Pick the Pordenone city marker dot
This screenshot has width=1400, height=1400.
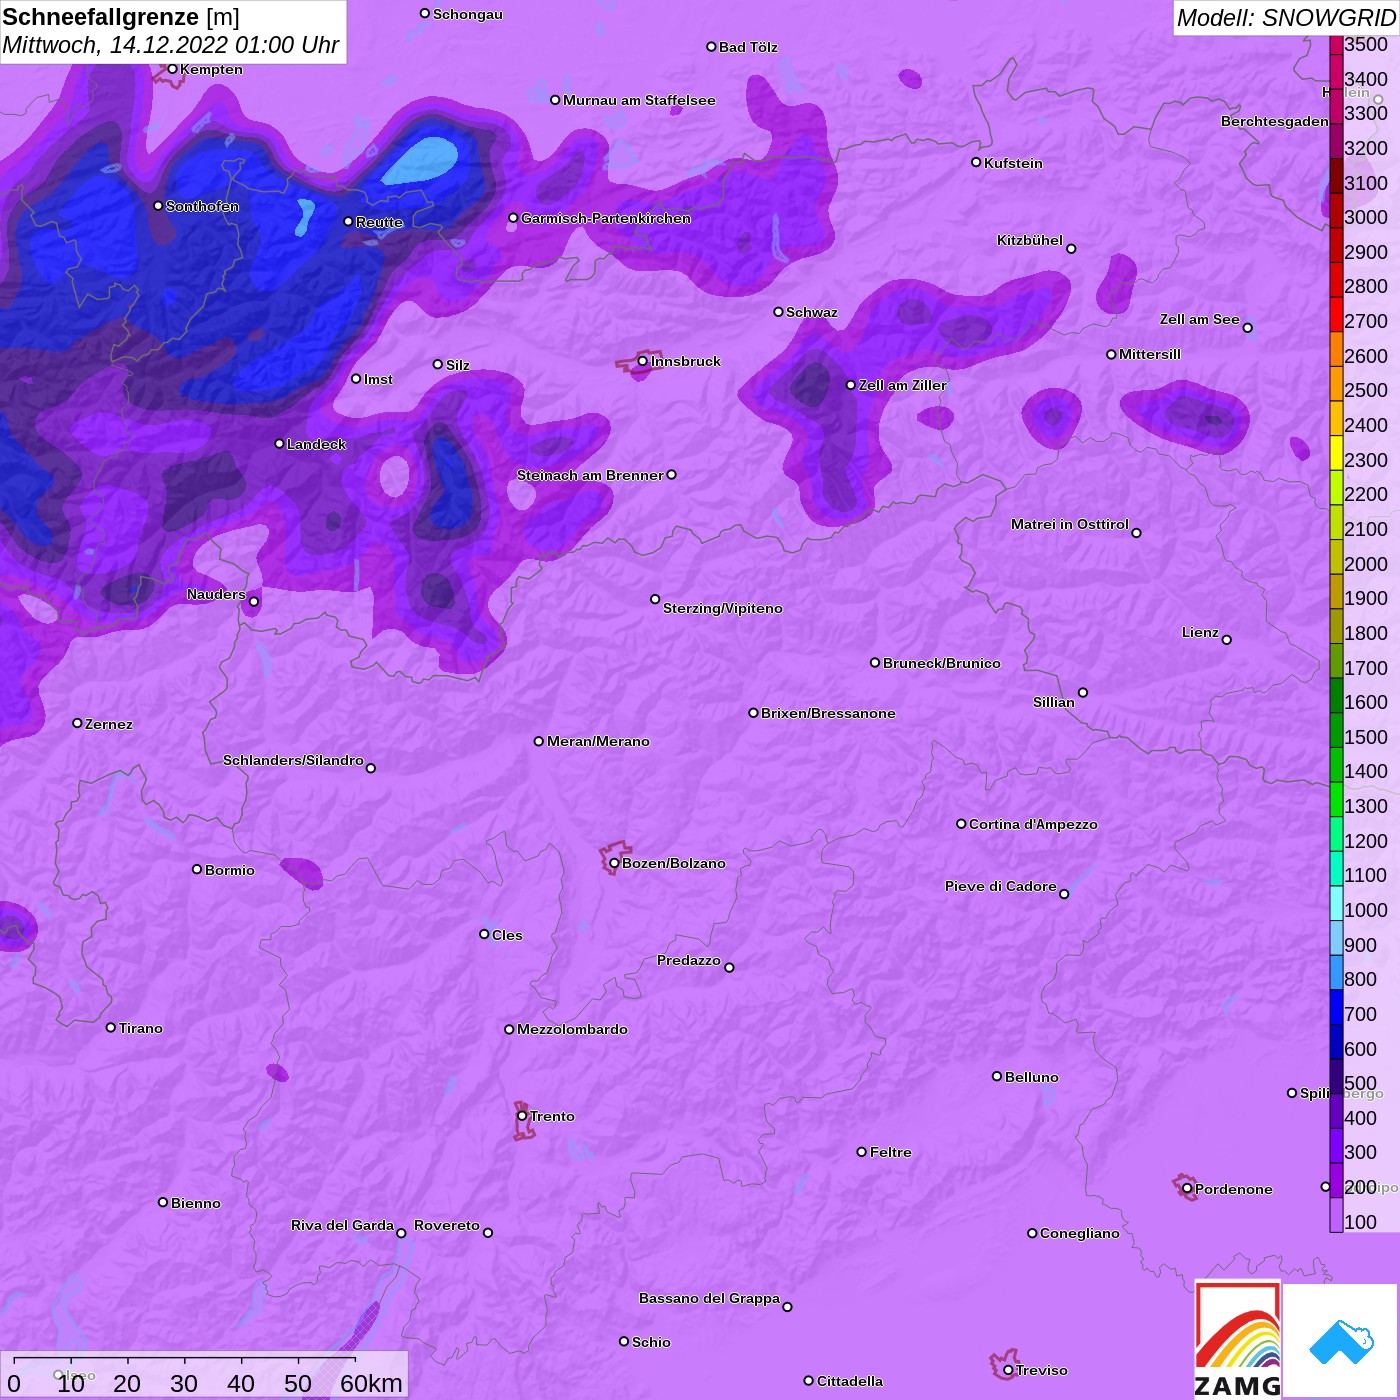pyautogui.click(x=1187, y=1189)
